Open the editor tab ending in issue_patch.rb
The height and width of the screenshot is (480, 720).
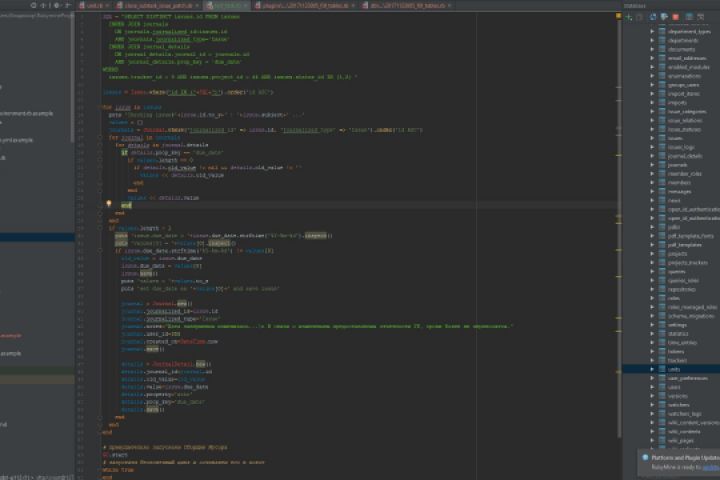point(158,6)
